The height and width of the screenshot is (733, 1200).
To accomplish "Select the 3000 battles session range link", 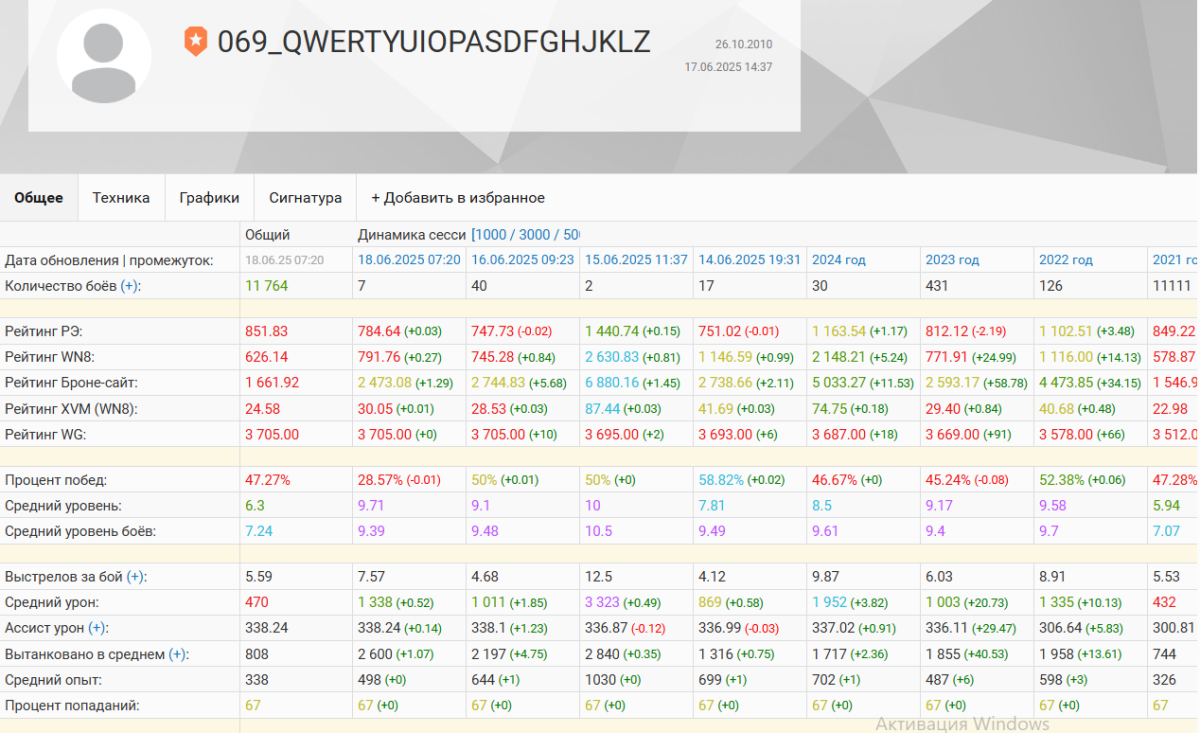I will pyautogui.click(x=535, y=235).
